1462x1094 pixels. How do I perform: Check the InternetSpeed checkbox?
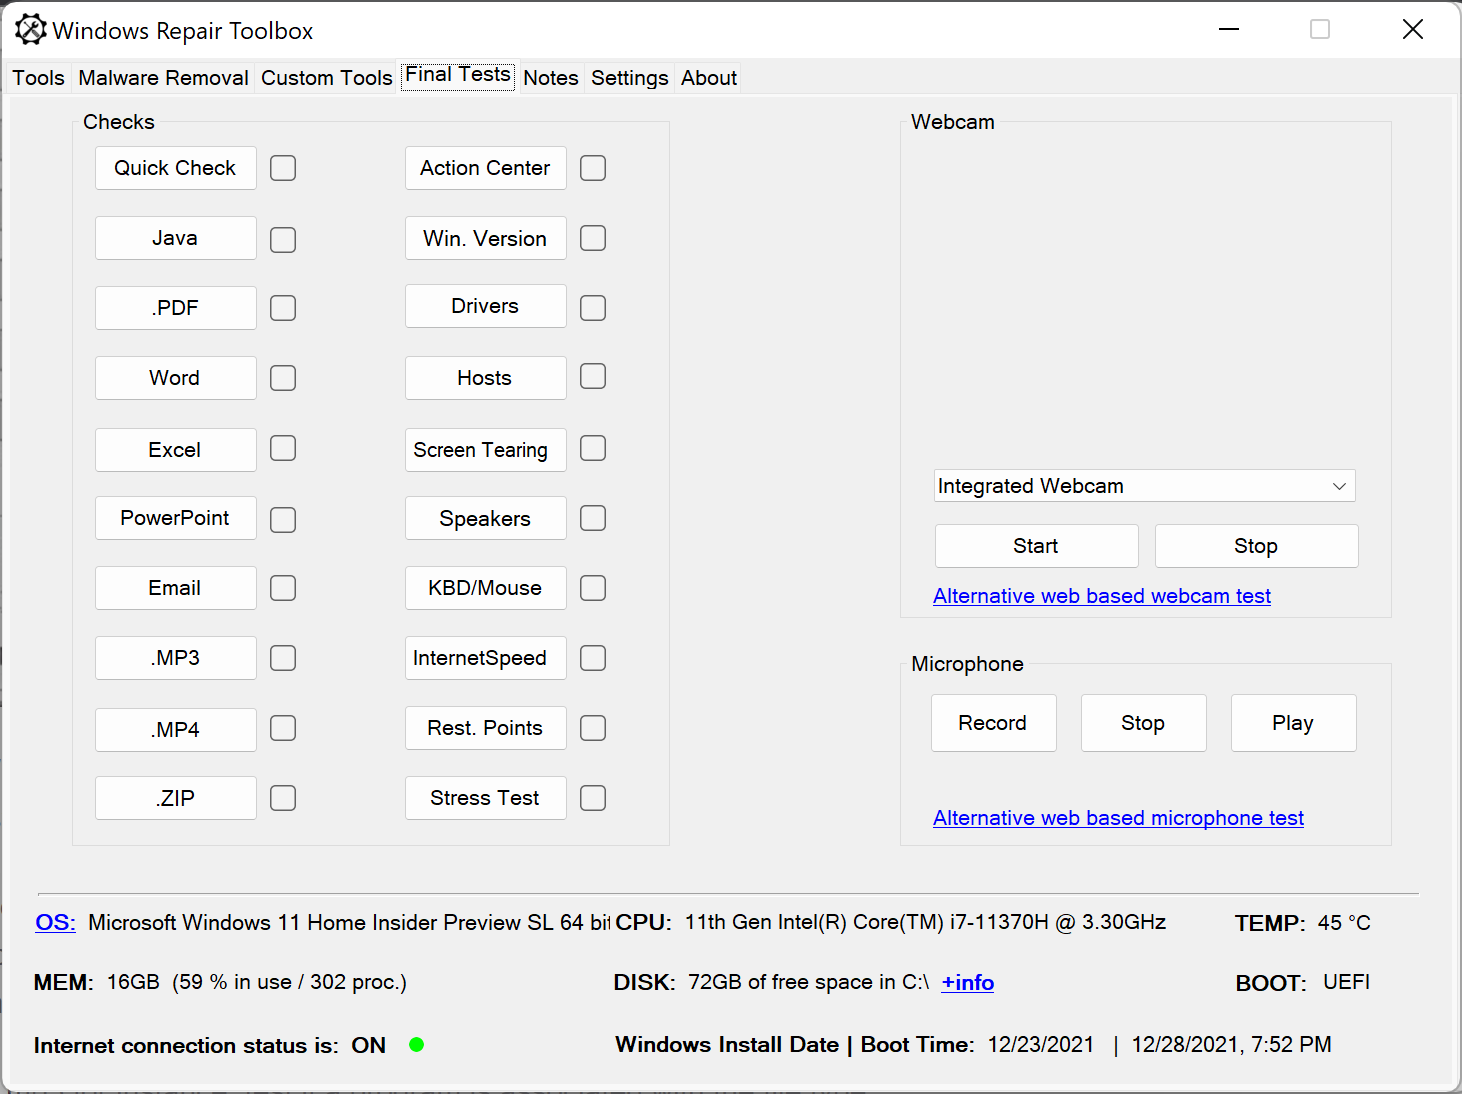[593, 658]
